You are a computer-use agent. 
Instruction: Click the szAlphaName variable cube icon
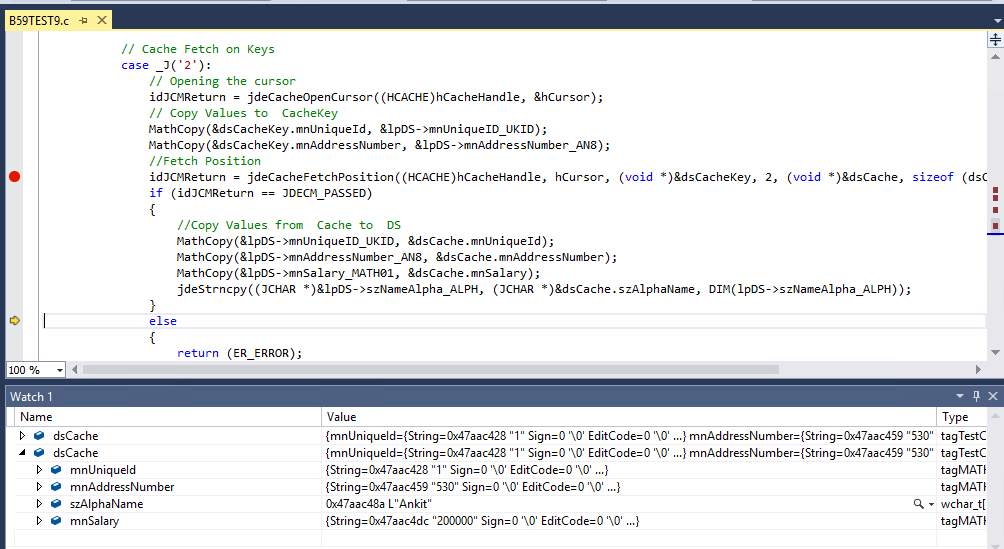tap(56, 504)
